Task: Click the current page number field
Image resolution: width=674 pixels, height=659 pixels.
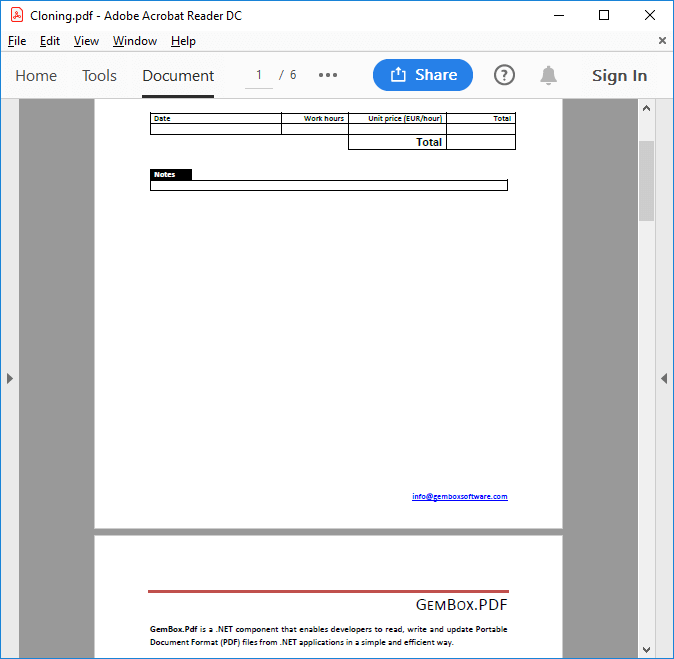Action: tap(259, 76)
